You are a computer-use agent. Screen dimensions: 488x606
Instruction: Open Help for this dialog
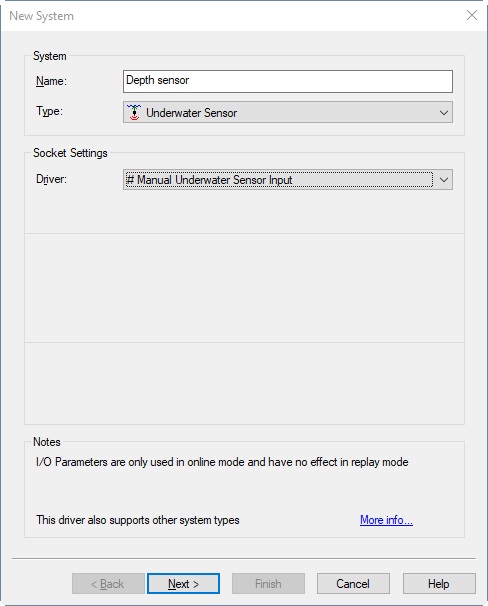(x=439, y=584)
